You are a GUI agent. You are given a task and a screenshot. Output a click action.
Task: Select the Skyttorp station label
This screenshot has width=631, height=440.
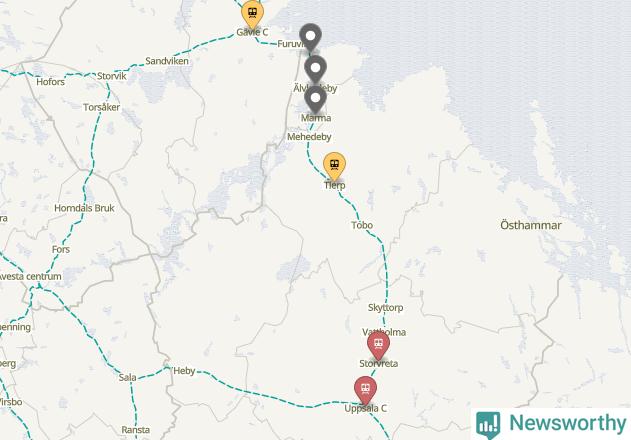[x=386, y=308]
